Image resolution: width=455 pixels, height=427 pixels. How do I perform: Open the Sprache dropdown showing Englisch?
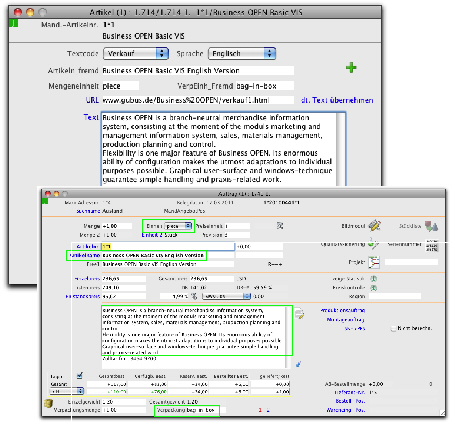pos(242,53)
